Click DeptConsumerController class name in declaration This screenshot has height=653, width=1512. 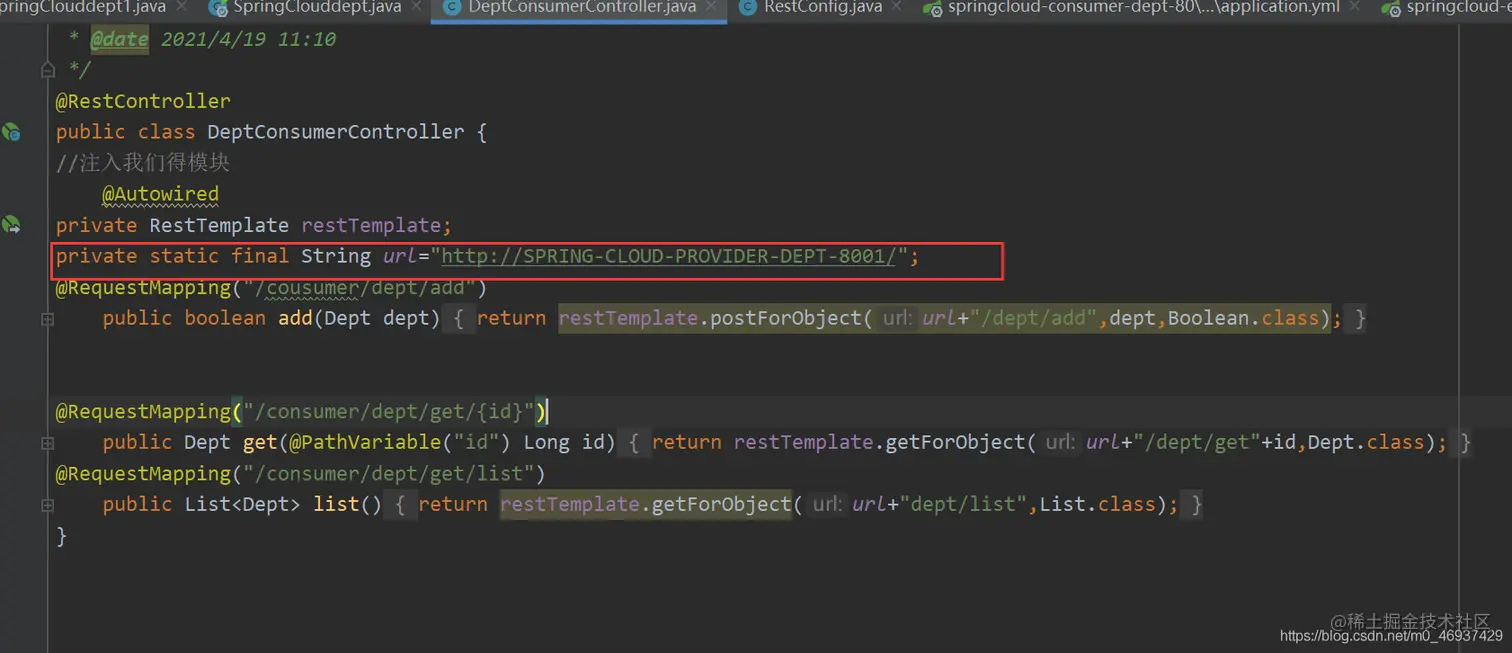click(x=336, y=132)
